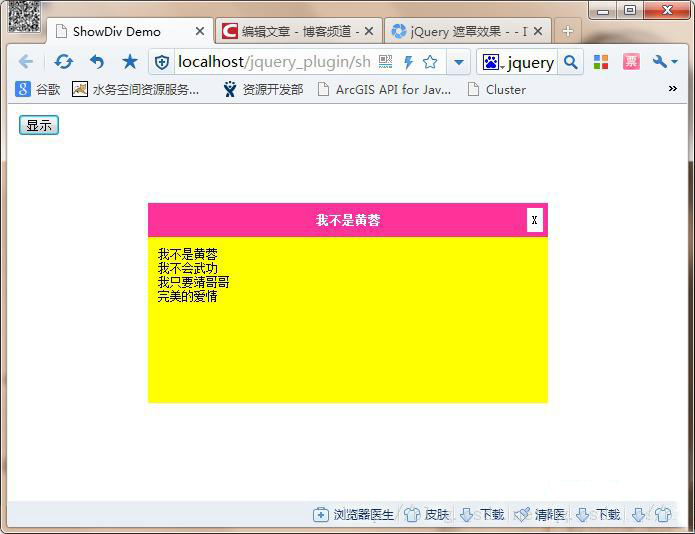Click 浏览器医生 in the status bar
The width and height of the screenshot is (695, 534).
[354, 515]
